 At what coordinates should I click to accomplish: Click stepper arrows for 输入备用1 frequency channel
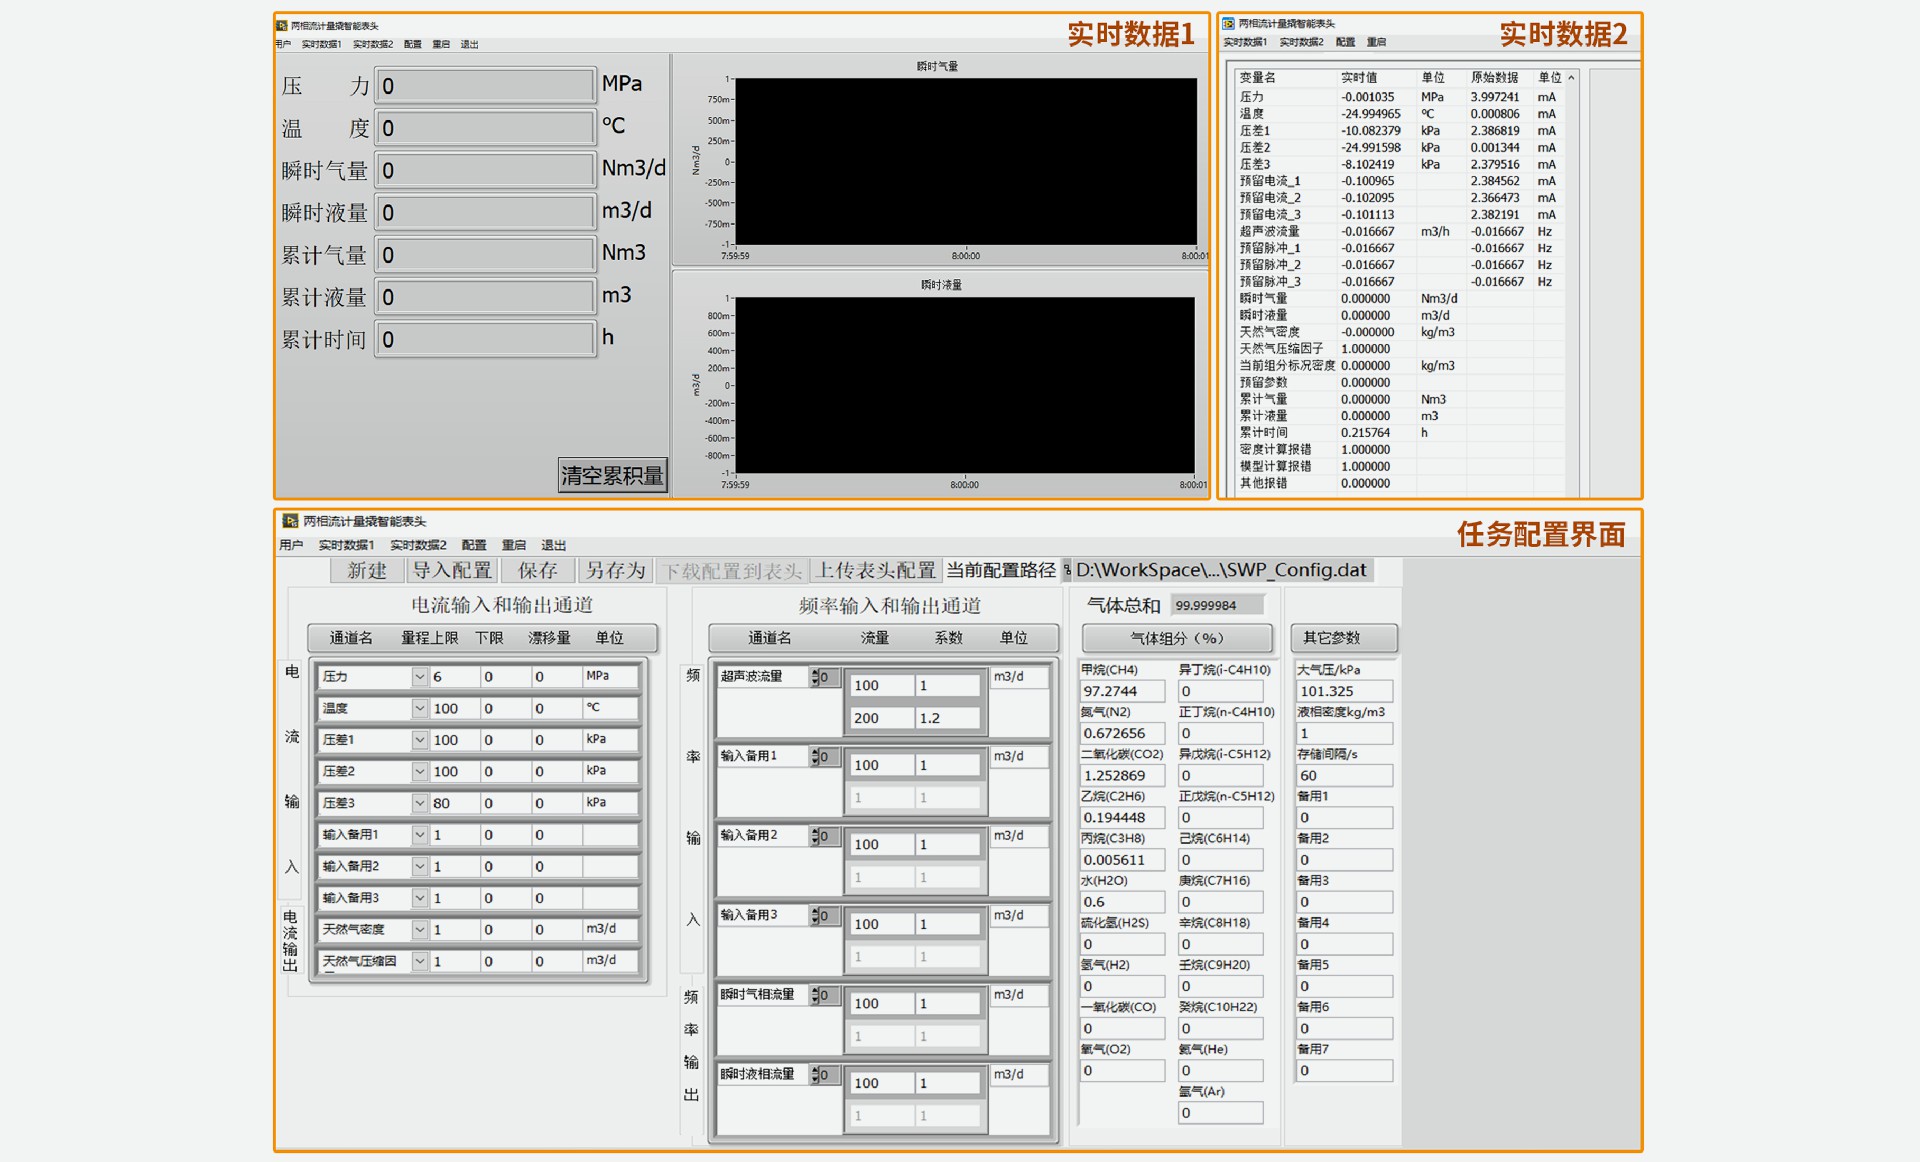tap(815, 757)
